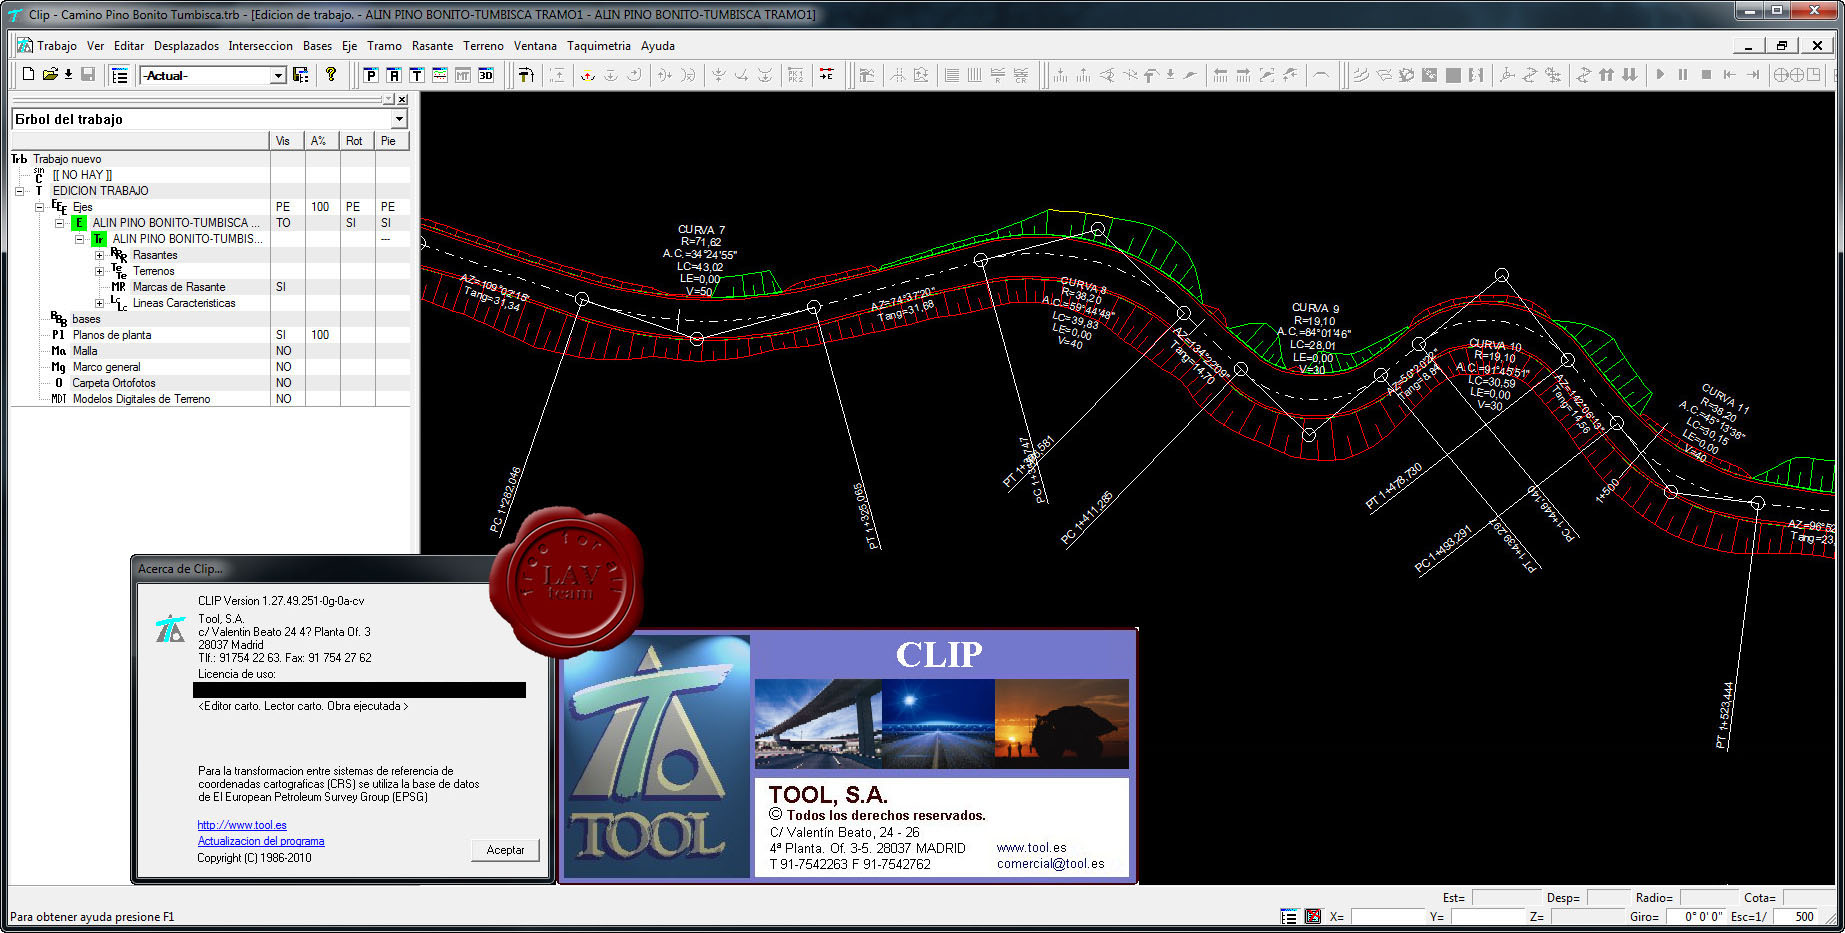This screenshot has height=933, width=1845.
Task: Click the horizontal lines listing toolbar icon
Action: tap(952, 75)
